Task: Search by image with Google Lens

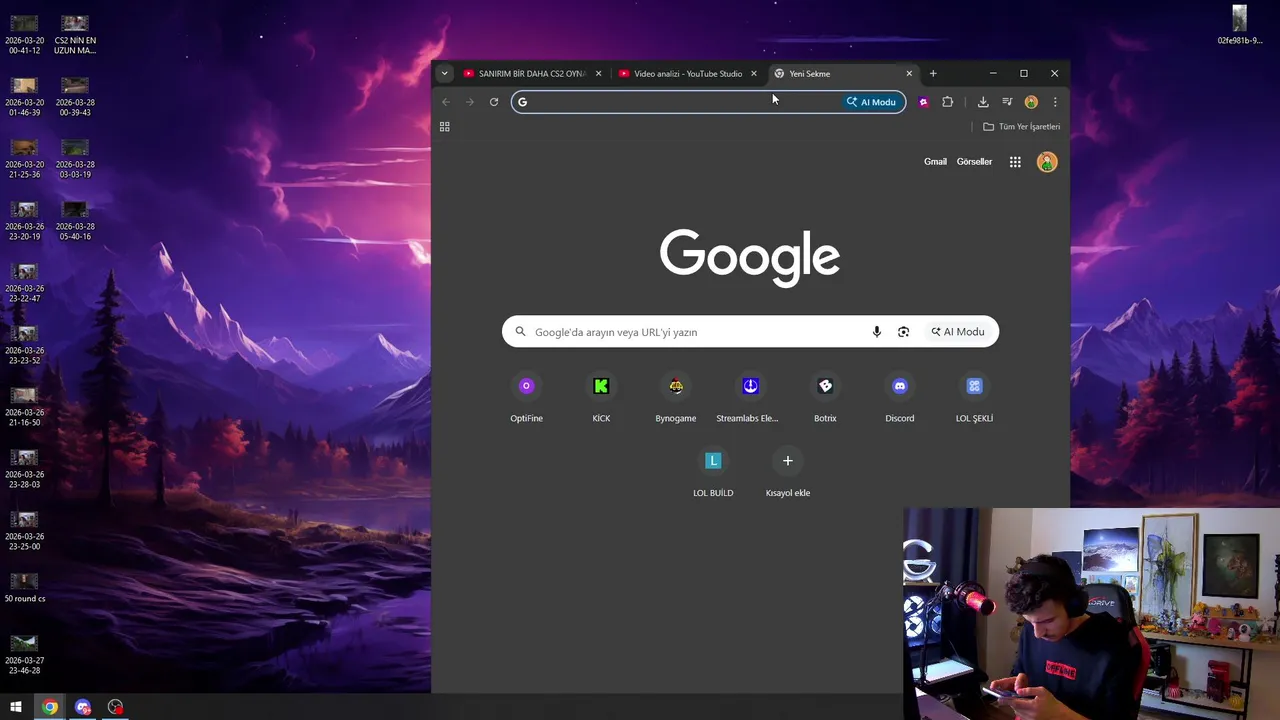Action: coord(903,332)
